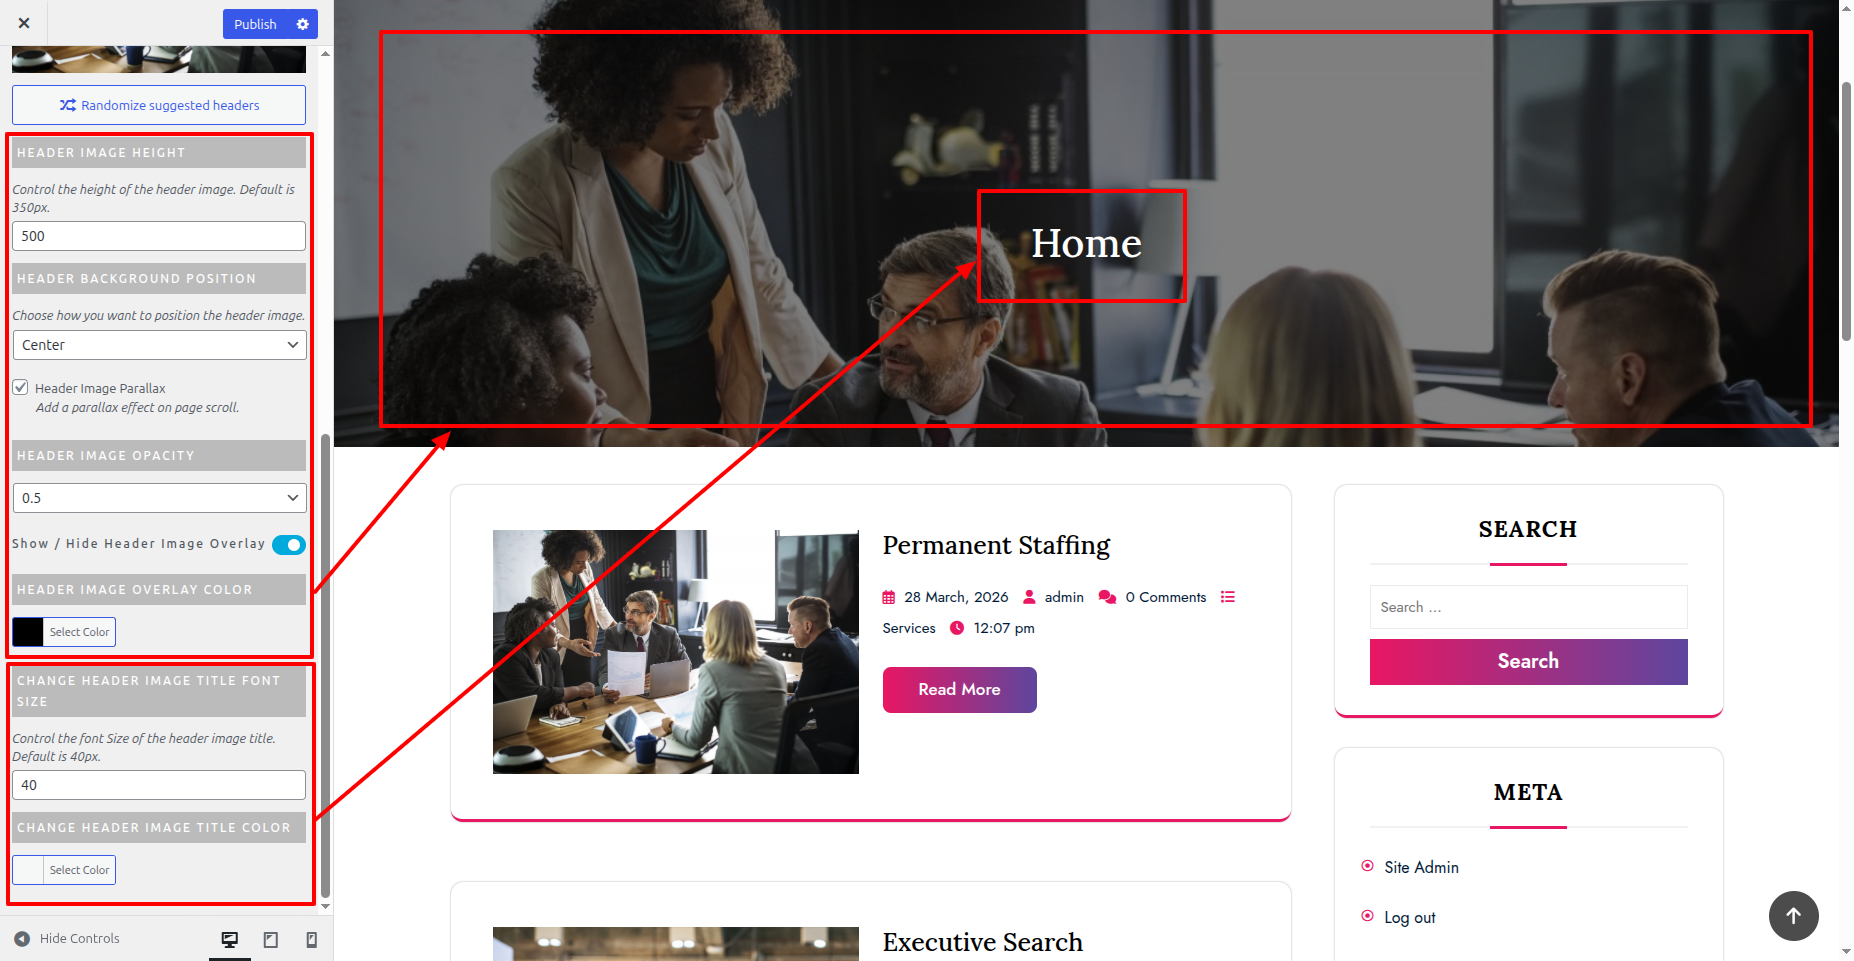Viewport: 1854px width, 961px height.
Task: Open publish settings gear icon
Action: click(x=303, y=24)
